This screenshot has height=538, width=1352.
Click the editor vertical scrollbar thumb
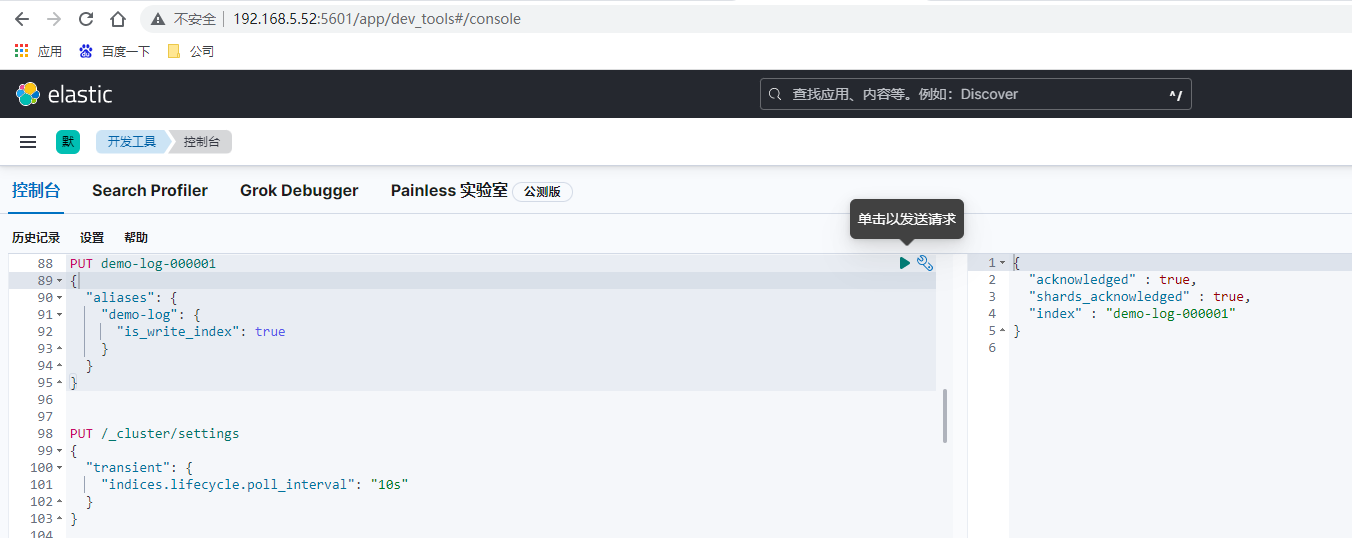click(944, 416)
